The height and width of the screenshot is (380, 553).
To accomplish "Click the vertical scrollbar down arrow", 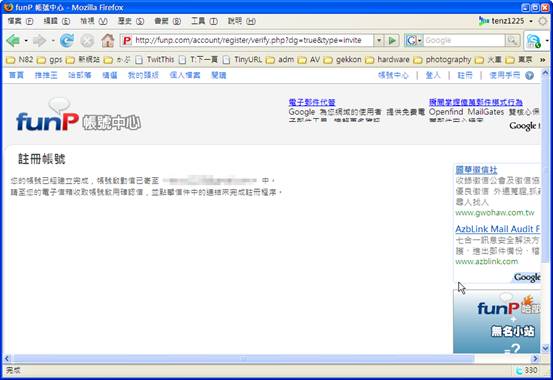I will tap(545, 349).
